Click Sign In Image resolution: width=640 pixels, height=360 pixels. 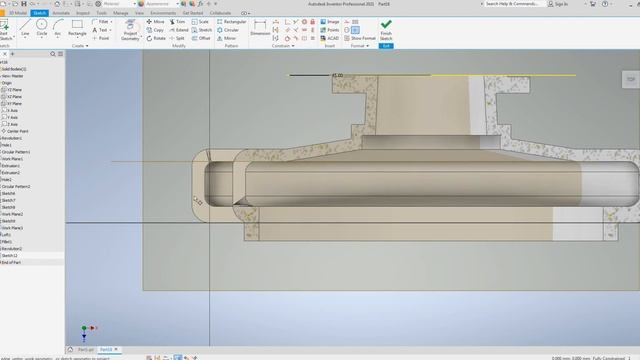point(558,4)
